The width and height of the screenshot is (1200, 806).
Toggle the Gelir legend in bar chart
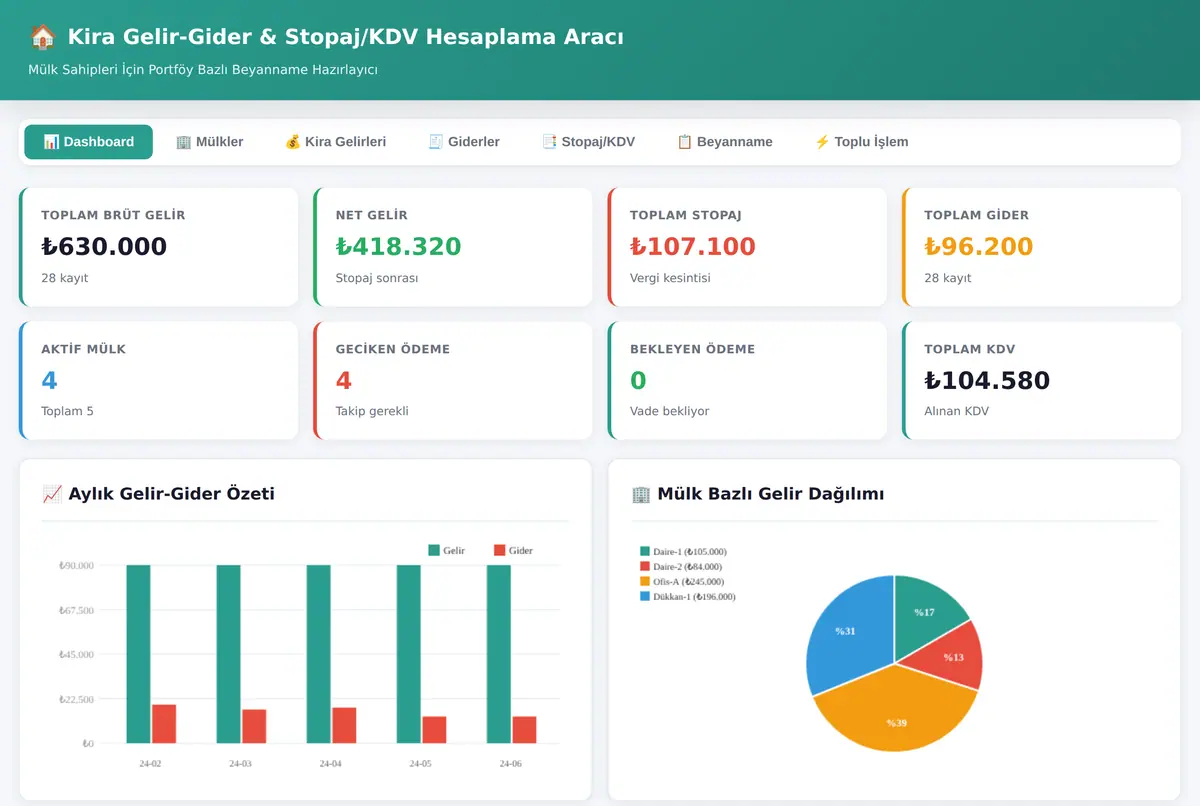(446, 550)
